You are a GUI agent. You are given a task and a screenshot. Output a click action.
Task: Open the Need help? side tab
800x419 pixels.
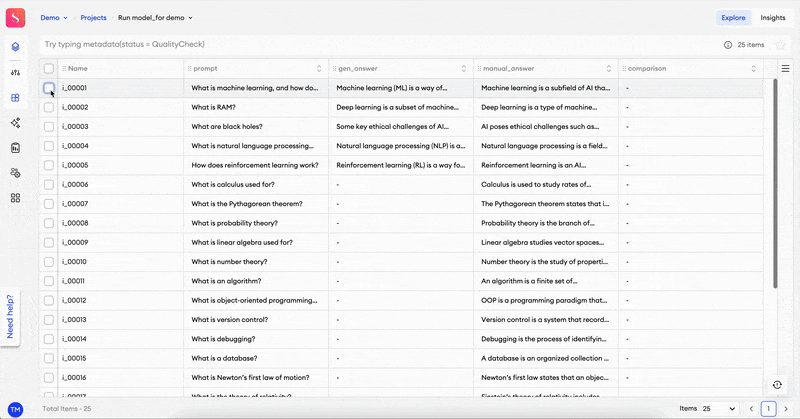point(10,316)
